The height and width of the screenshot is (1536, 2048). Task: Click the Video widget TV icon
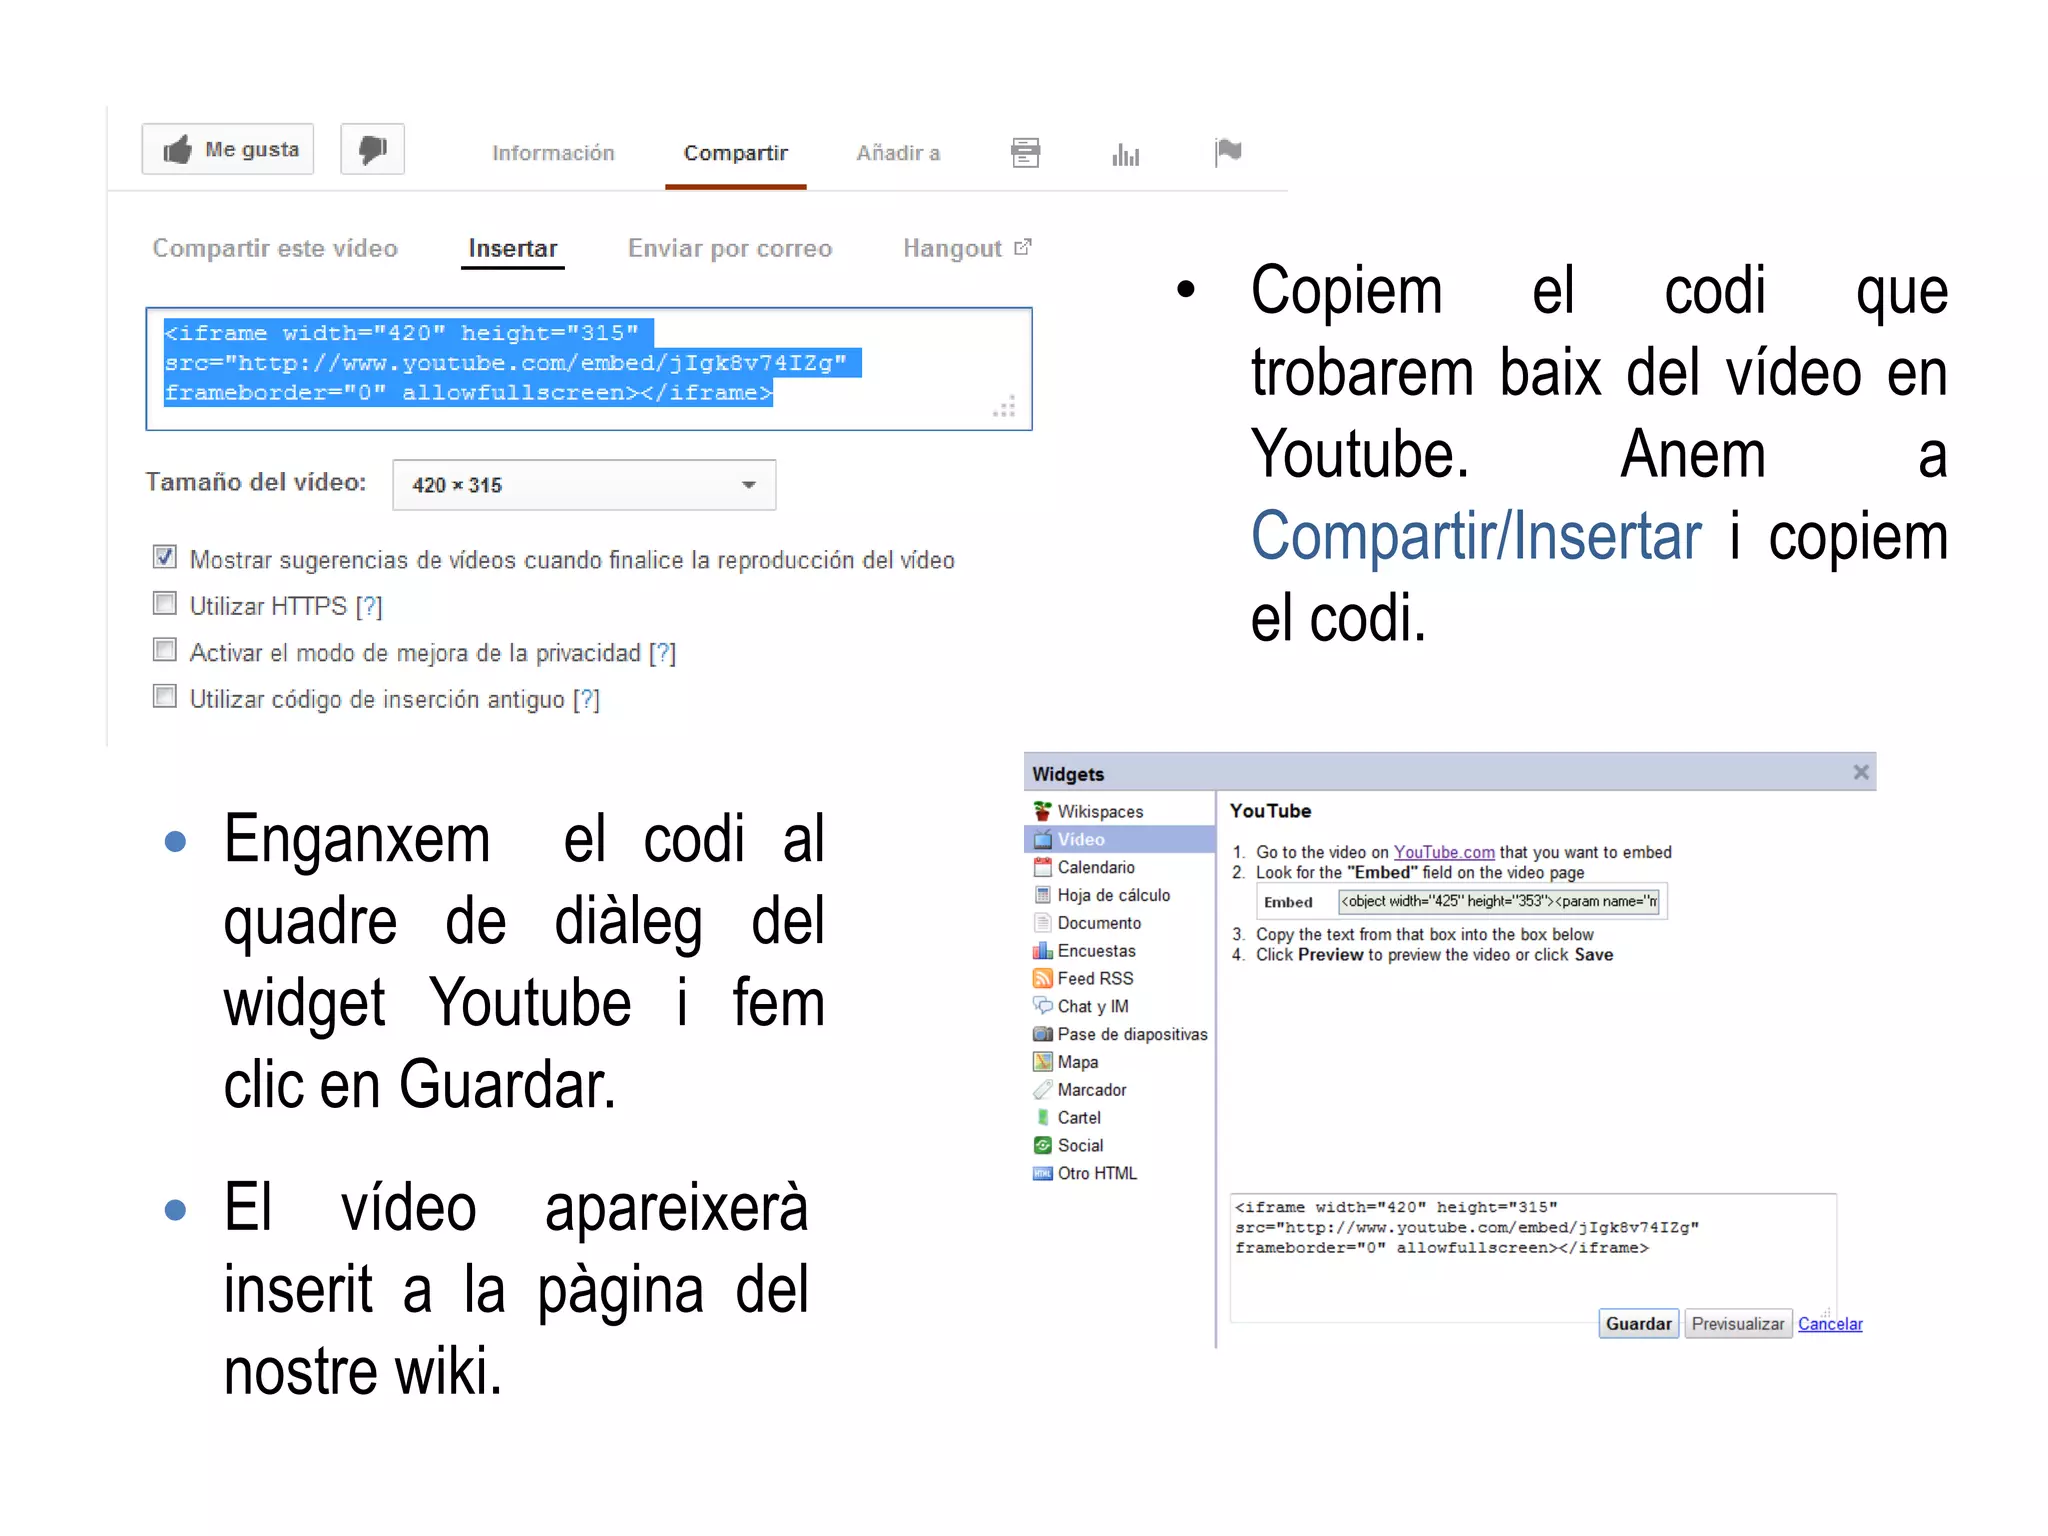1042,839
